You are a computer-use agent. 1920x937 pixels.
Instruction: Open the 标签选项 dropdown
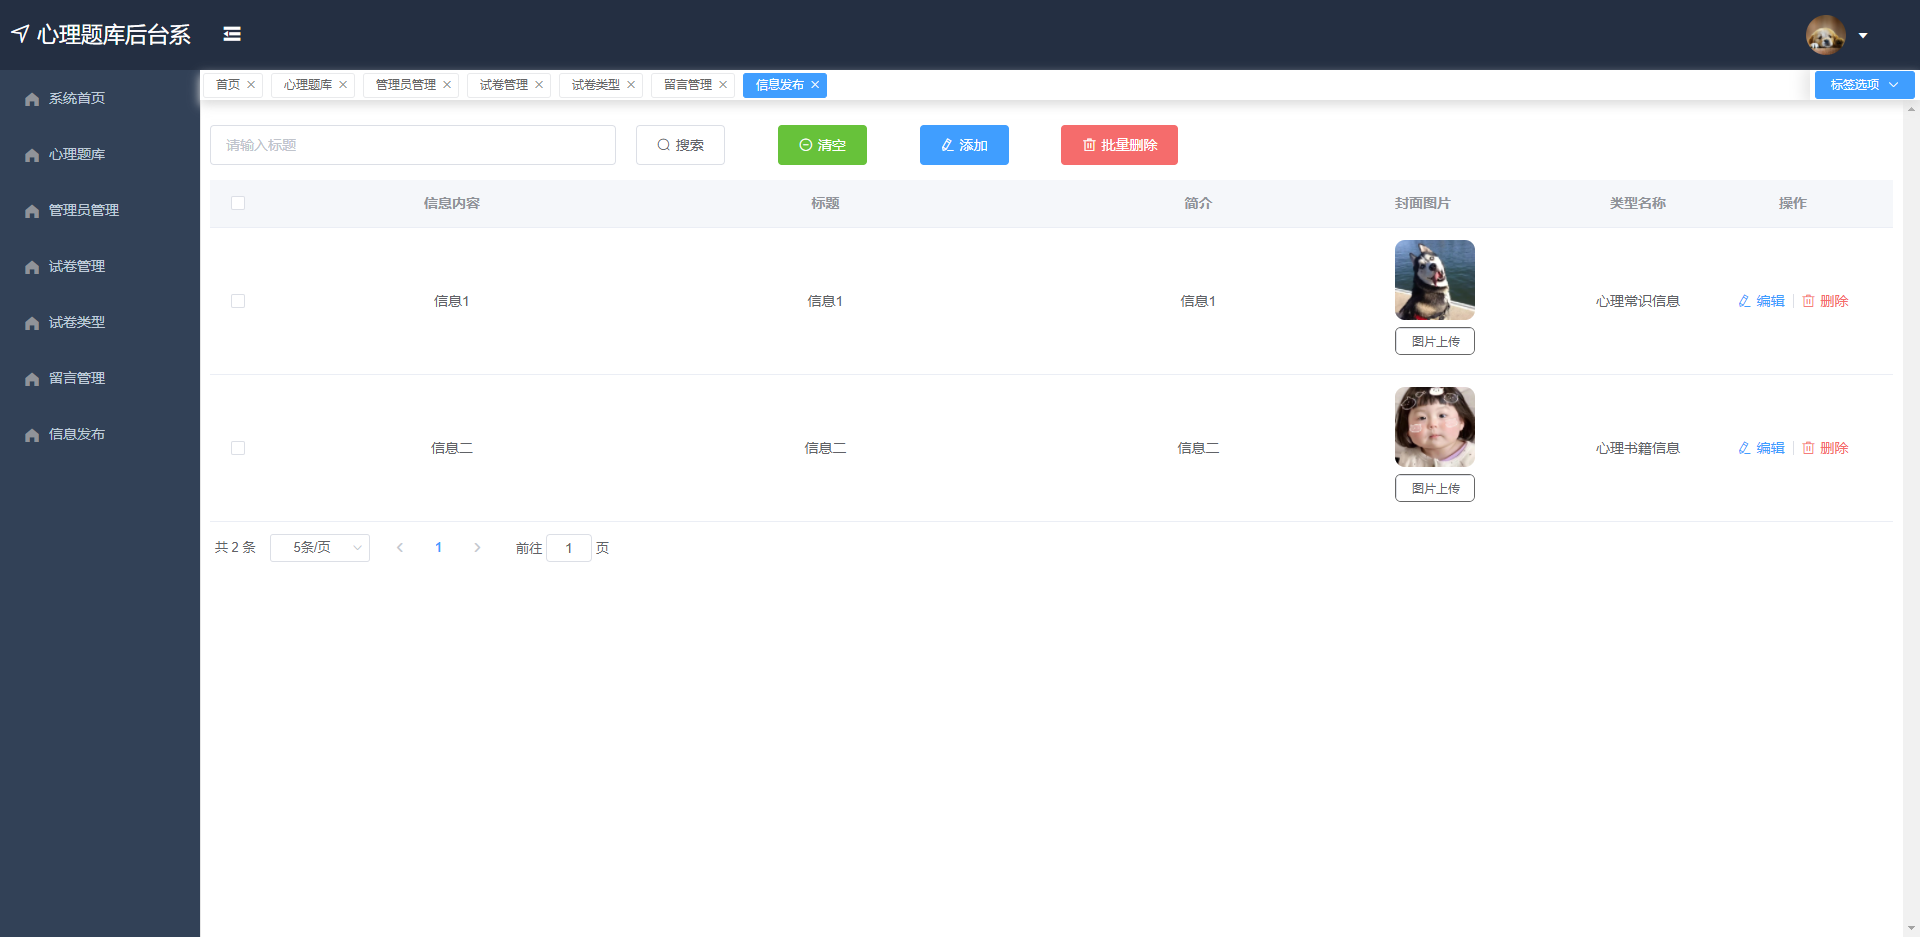point(1862,85)
